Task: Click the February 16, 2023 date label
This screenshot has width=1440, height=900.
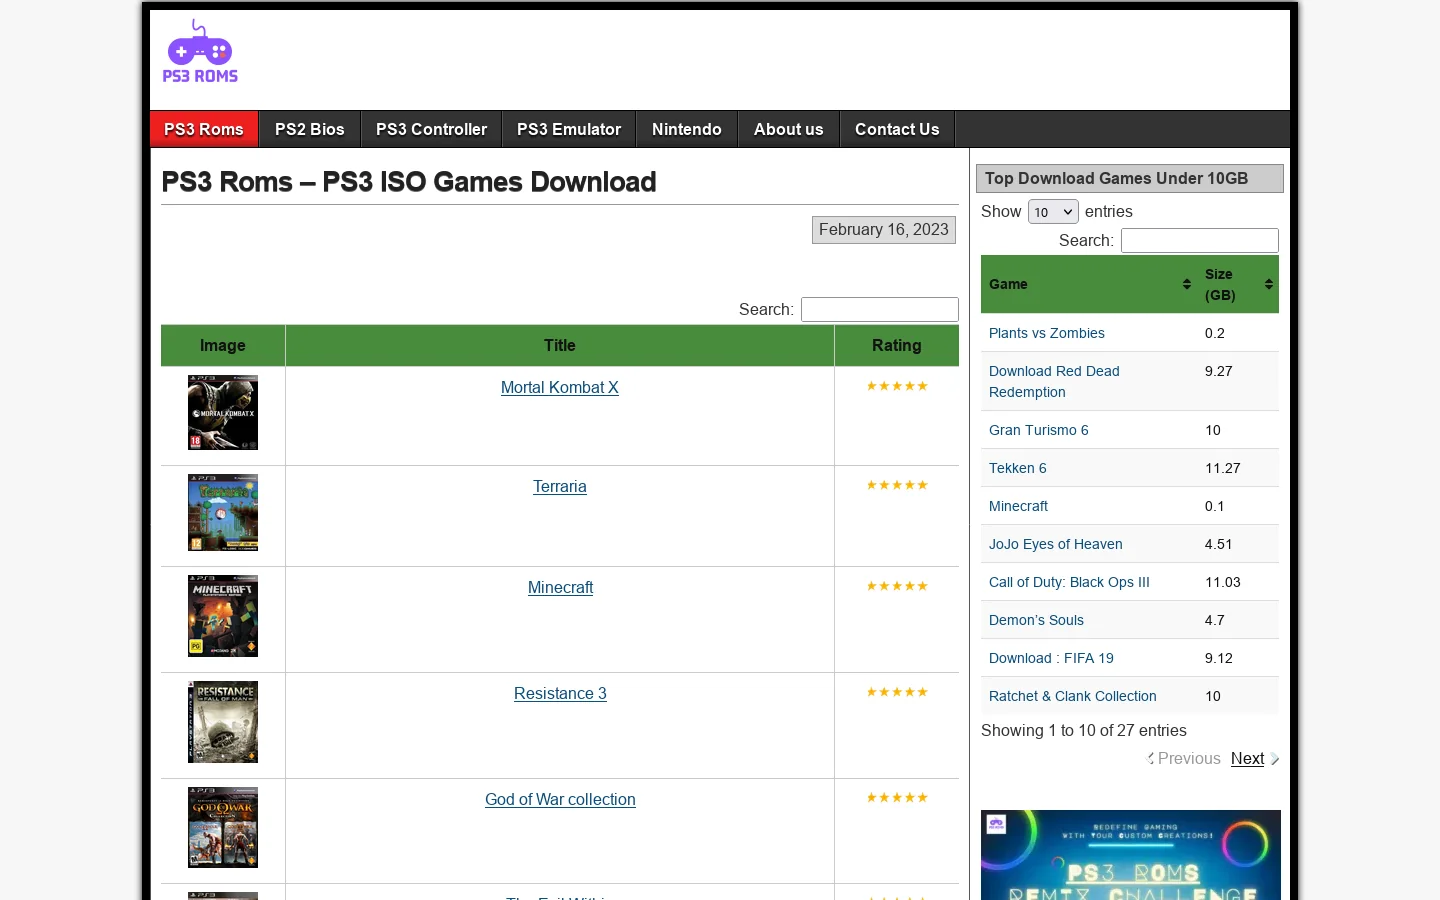Action: (884, 230)
